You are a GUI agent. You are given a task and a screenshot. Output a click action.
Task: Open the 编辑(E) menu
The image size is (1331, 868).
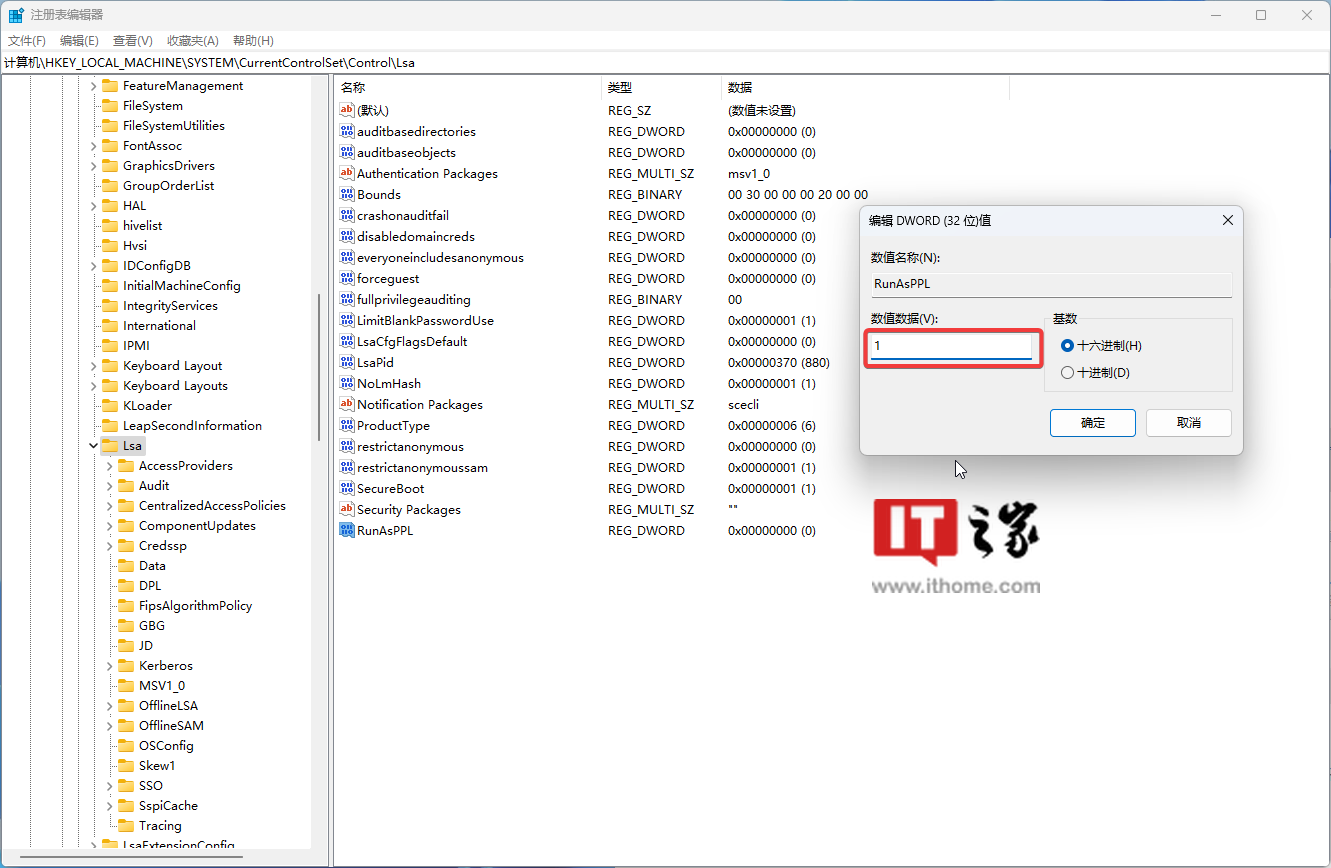(x=79, y=40)
